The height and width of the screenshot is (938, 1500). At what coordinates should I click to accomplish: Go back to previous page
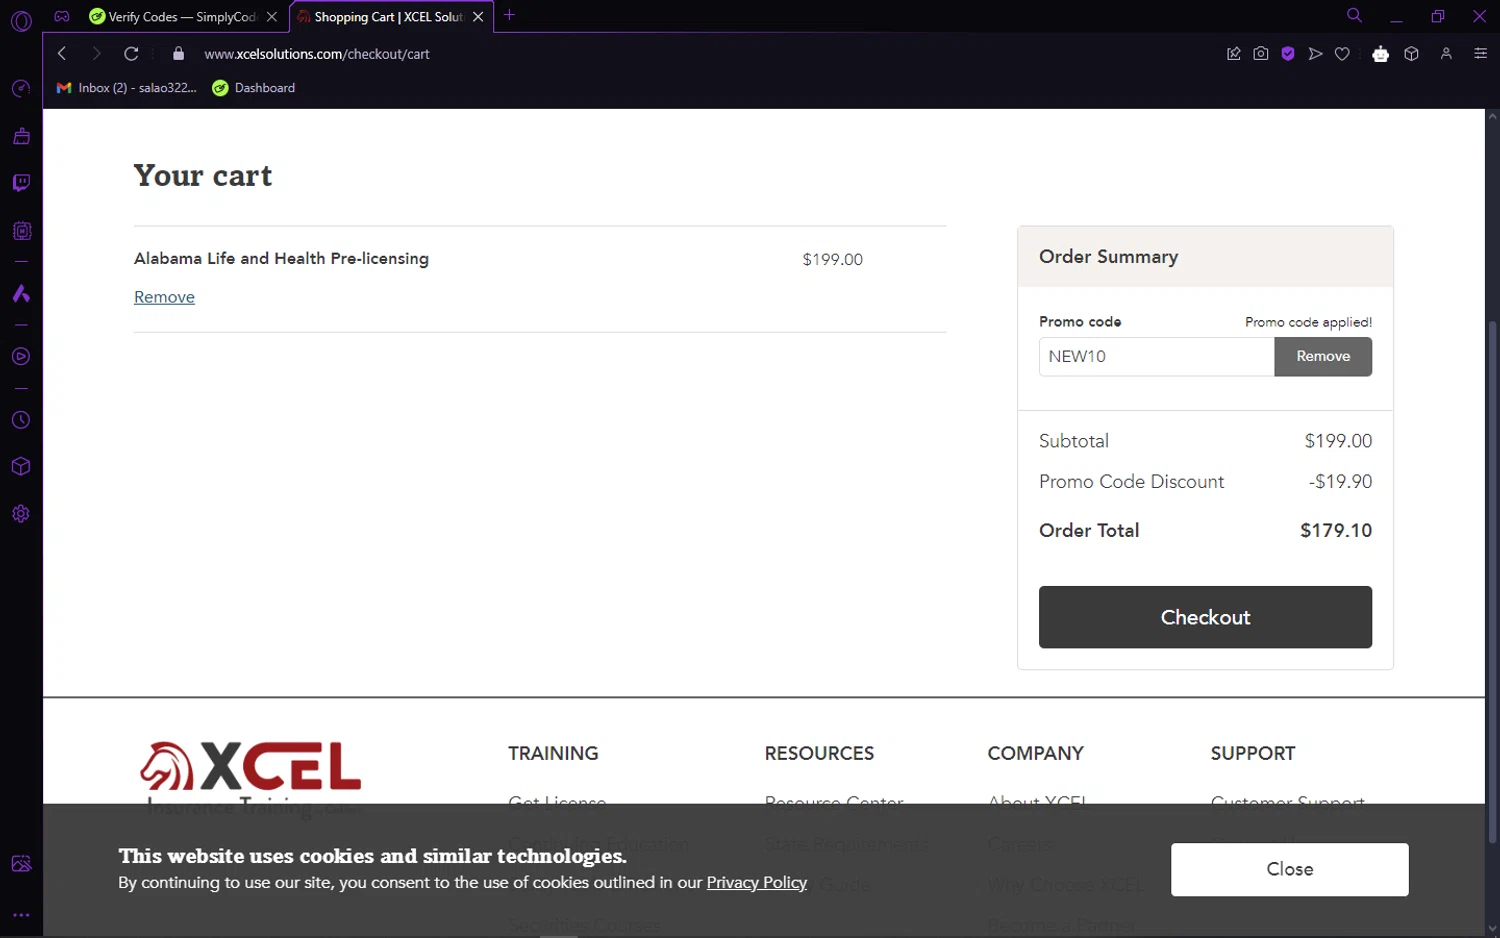point(62,54)
